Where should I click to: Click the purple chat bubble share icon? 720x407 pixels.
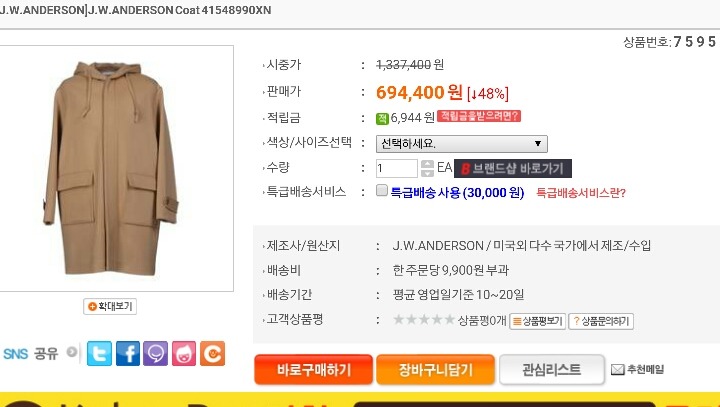155,353
